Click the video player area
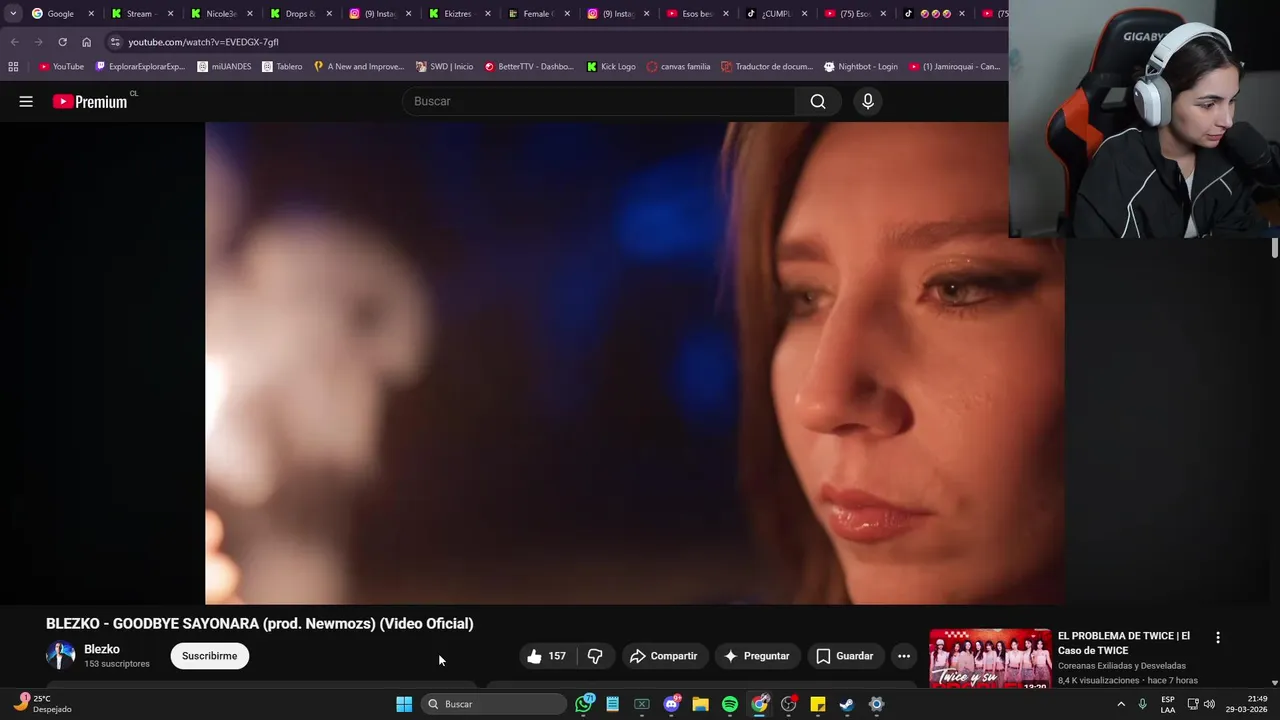 [x=634, y=363]
